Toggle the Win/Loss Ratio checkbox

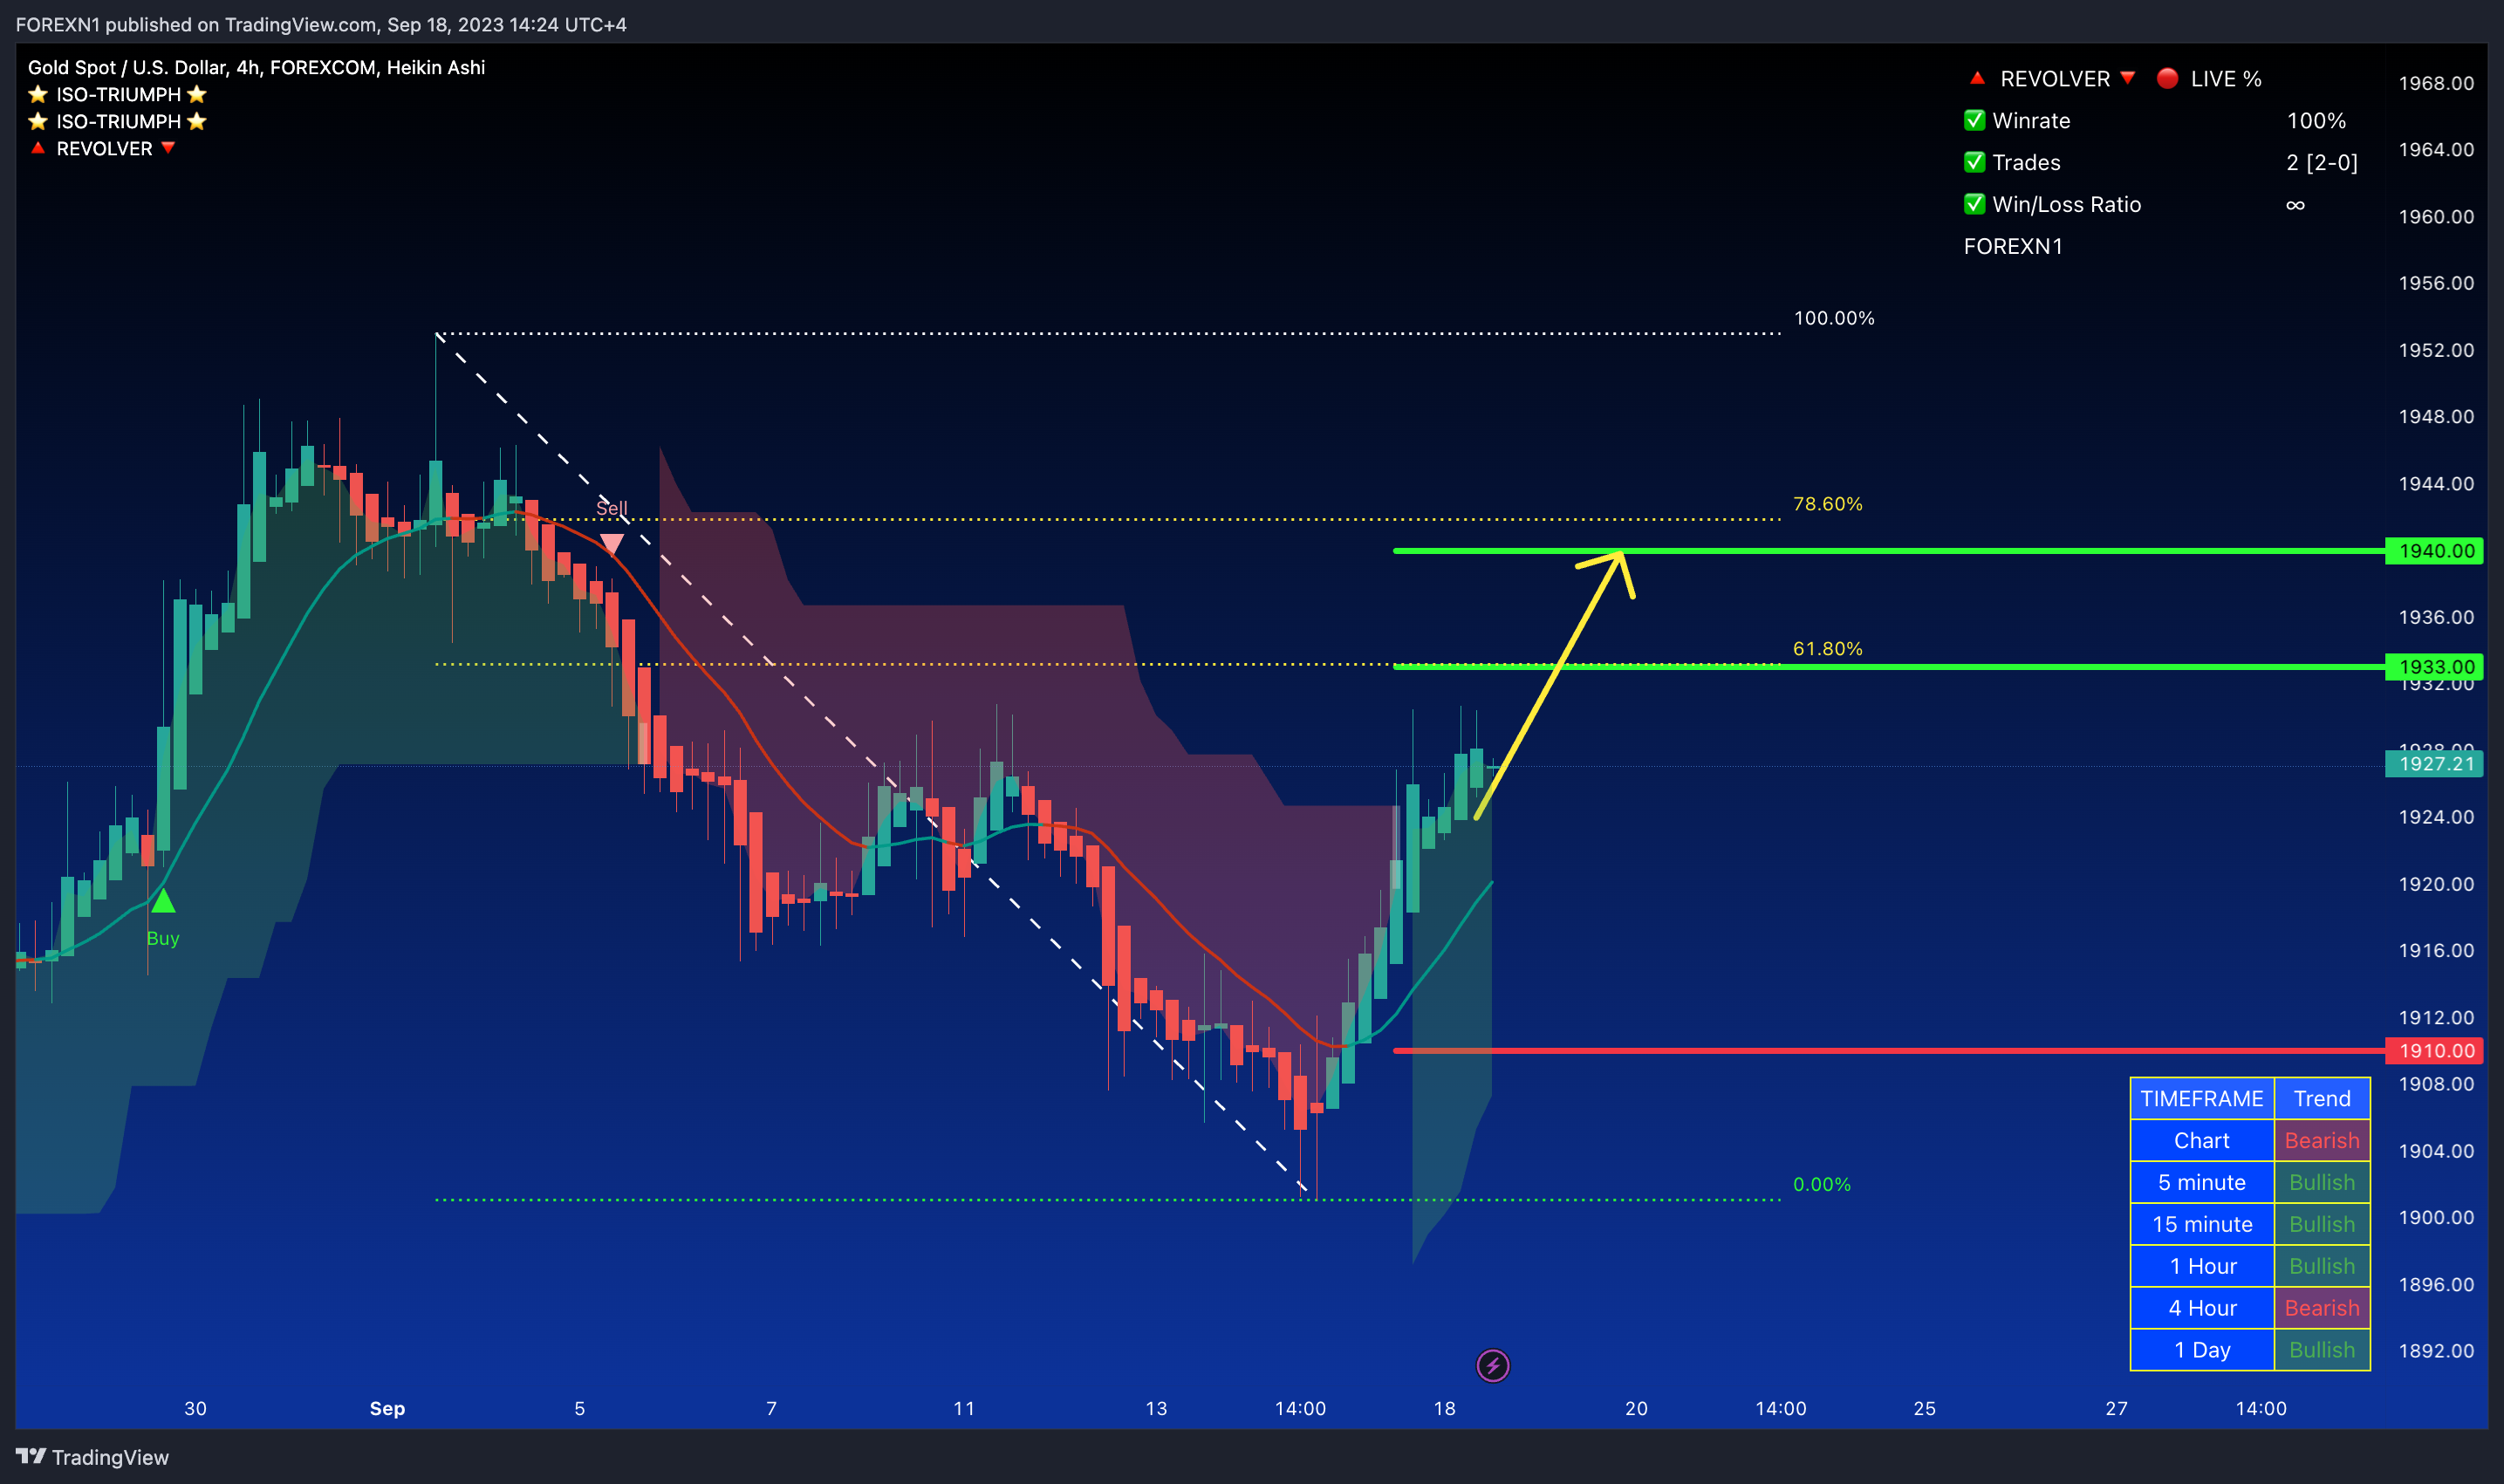(1975, 204)
